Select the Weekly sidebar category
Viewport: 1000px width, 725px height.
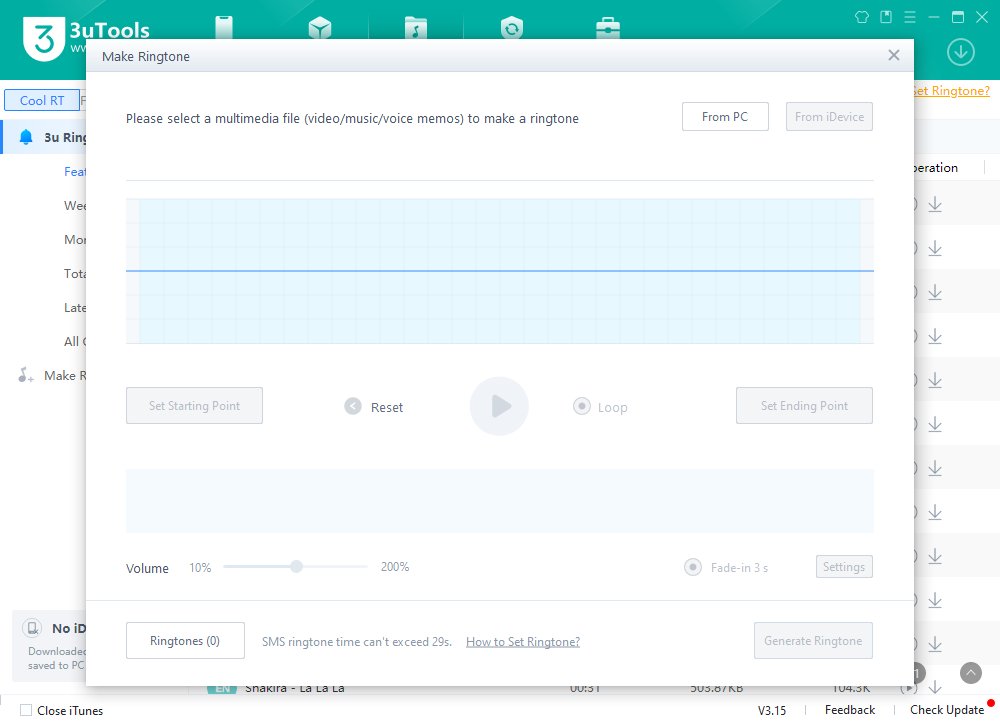(x=75, y=205)
